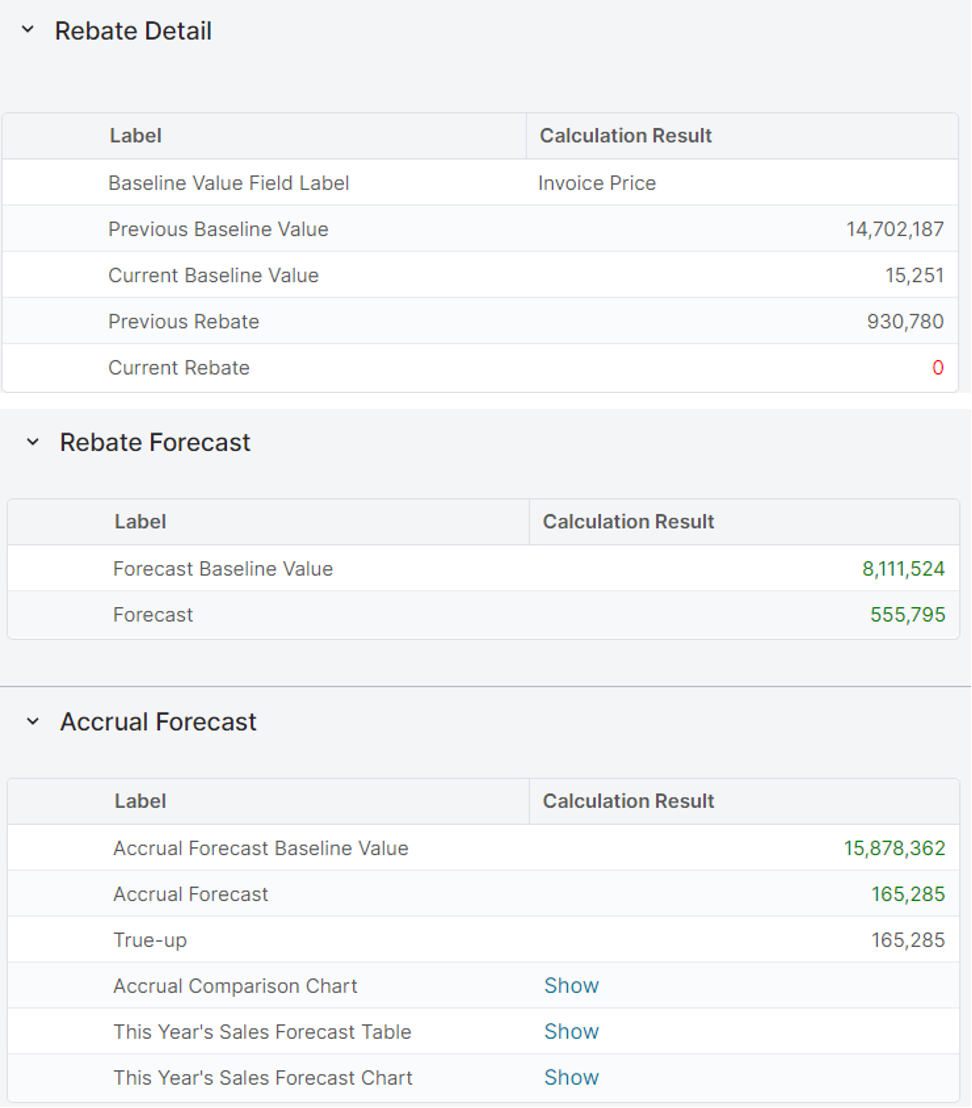The width and height of the screenshot is (972, 1108).
Task: Click Label column header in Accrual Forecast table
Action: pyautogui.click(x=140, y=801)
